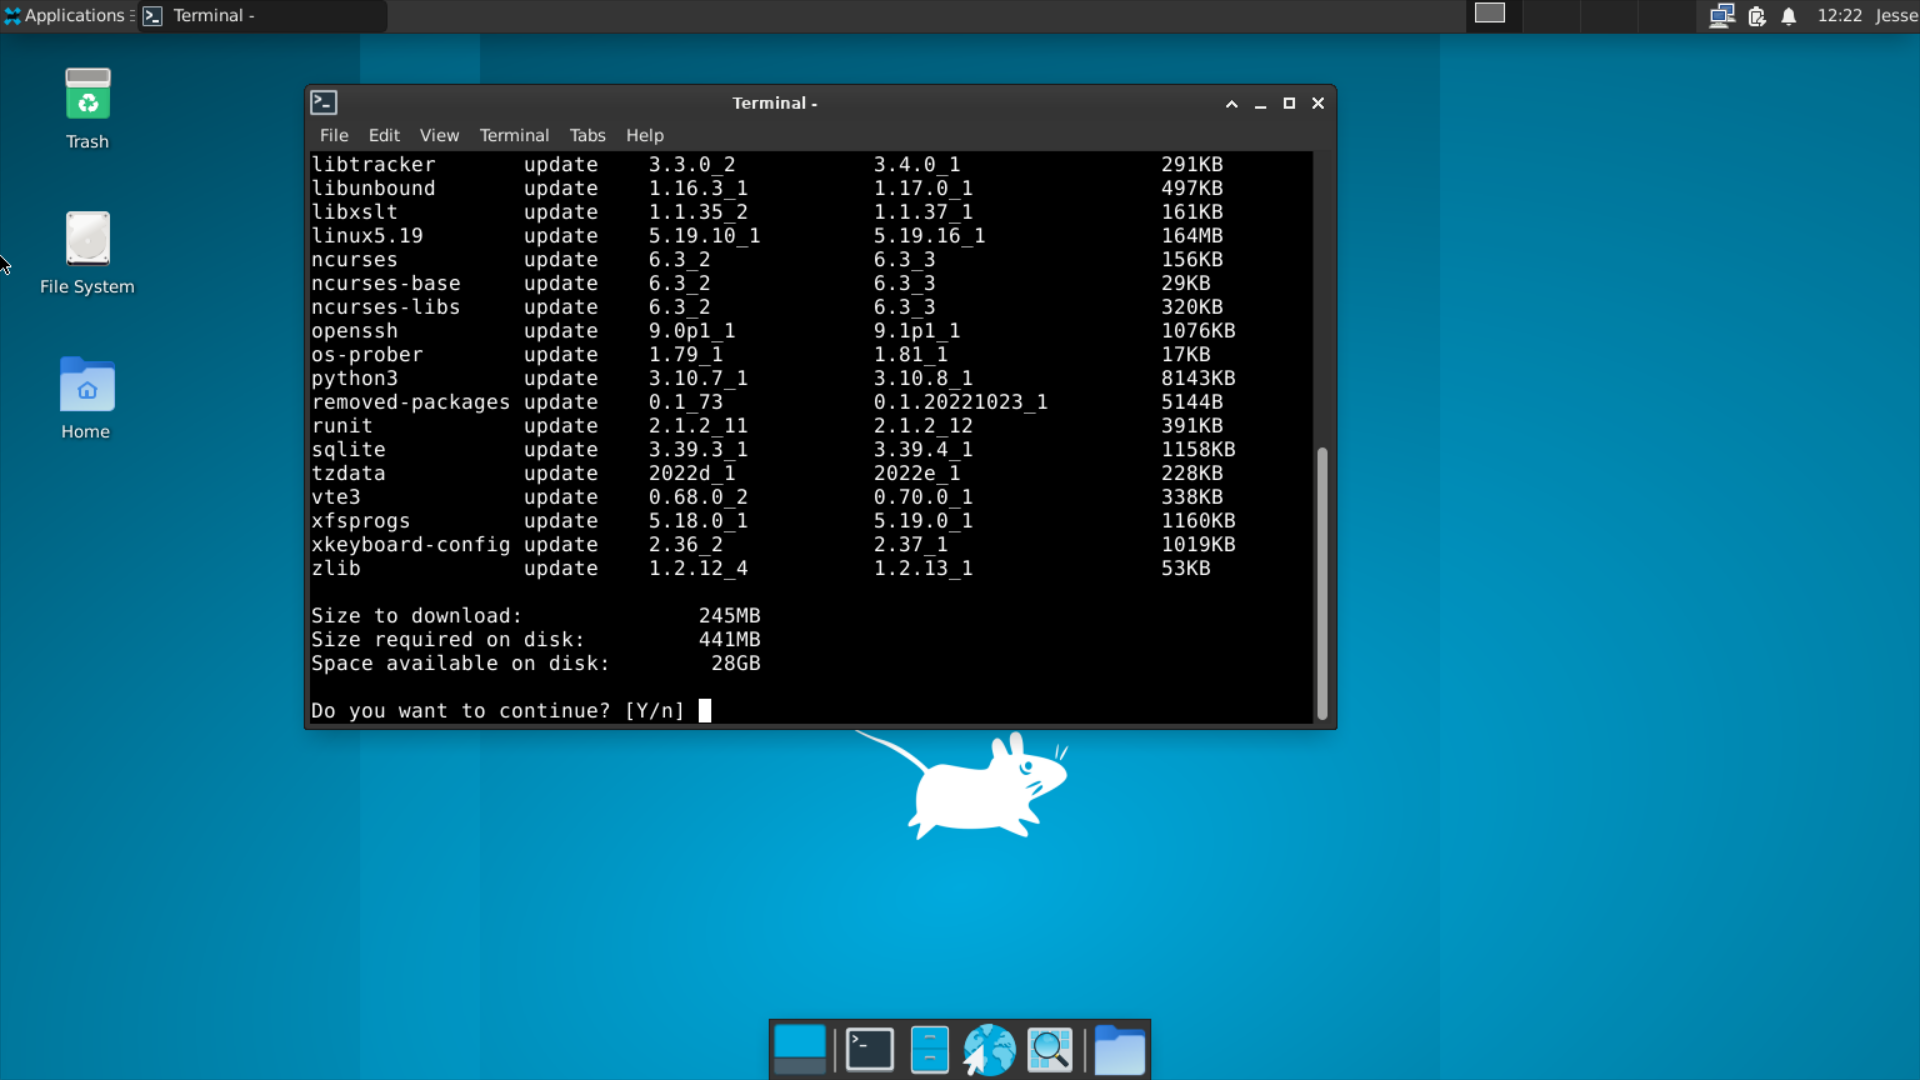Click the 'Size to download:' line
This screenshot has height=1080, width=1920.
point(535,616)
